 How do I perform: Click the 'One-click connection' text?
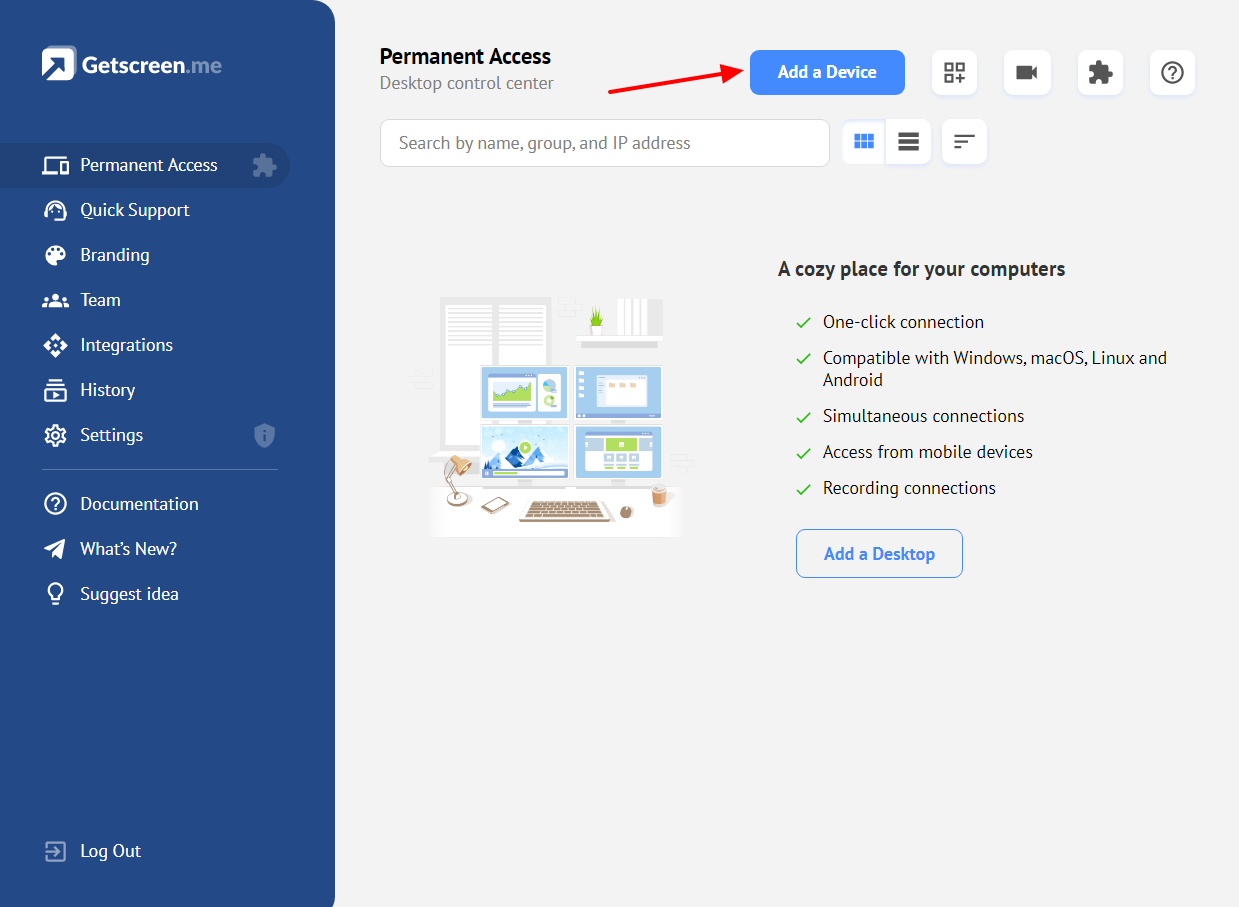coord(903,322)
